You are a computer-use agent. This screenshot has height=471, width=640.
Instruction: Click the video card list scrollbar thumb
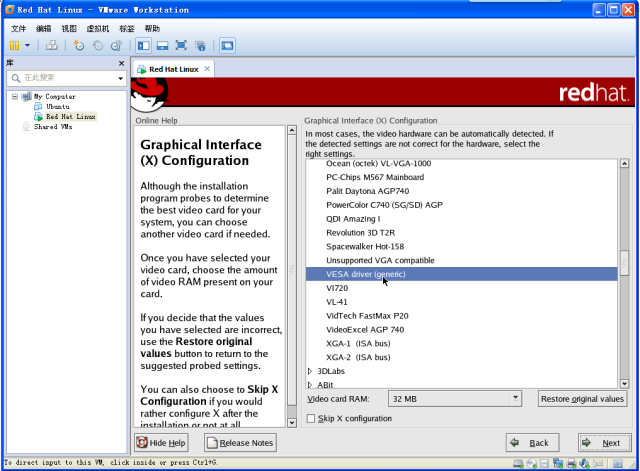pyautogui.click(x=624, y=263)
